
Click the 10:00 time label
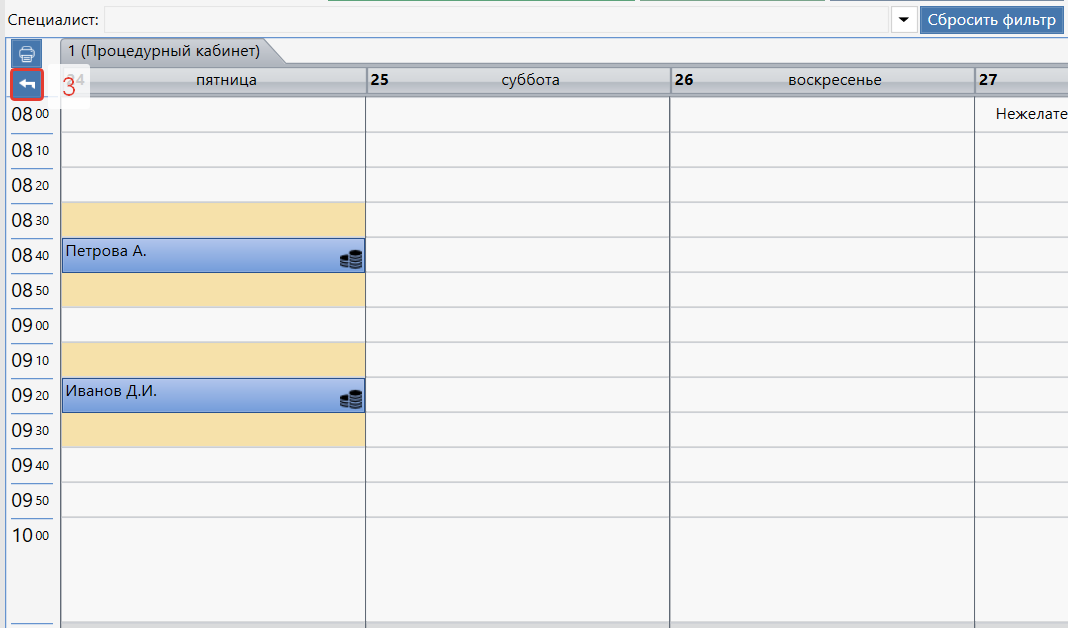[30, 536]
